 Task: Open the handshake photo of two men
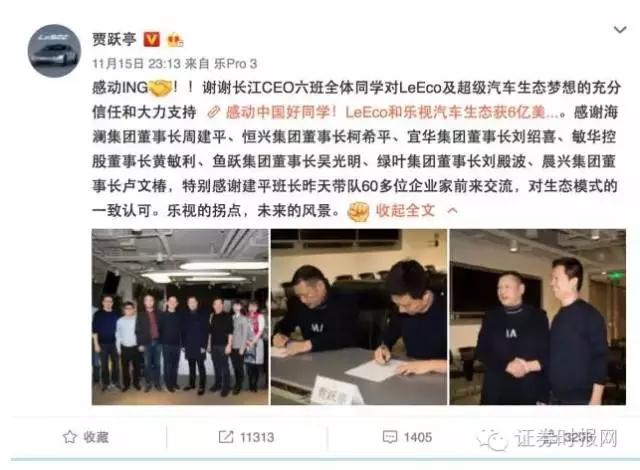(x=538, y=317)
